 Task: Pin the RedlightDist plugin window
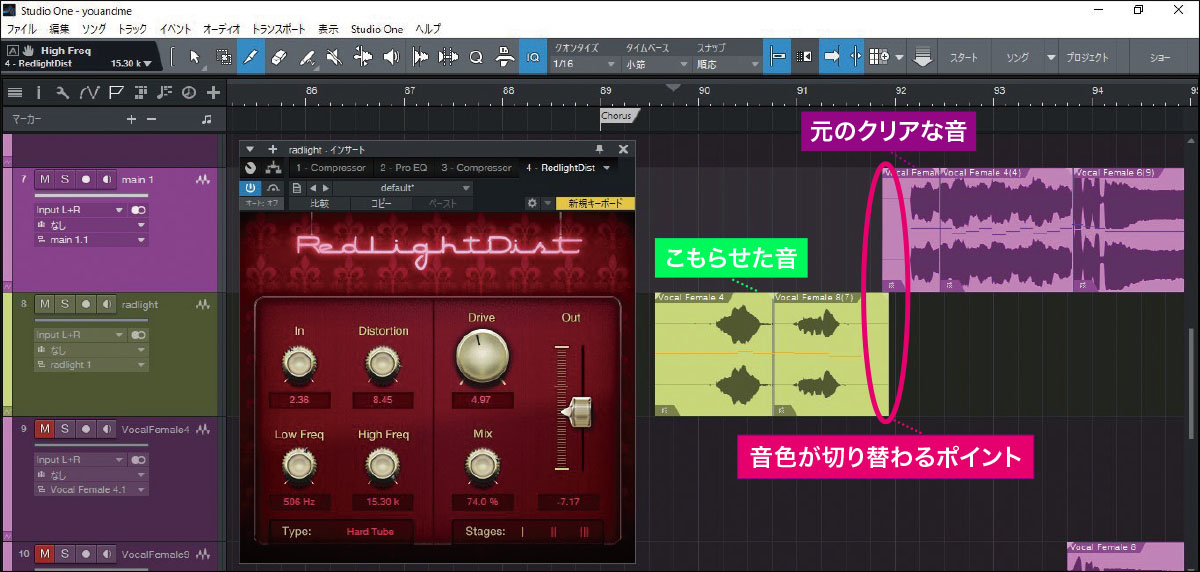600,149
